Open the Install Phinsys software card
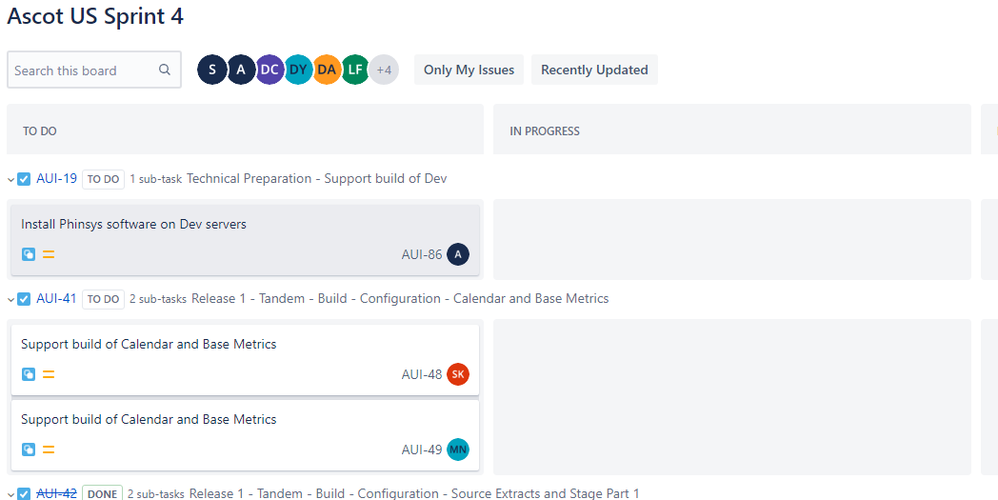This screenshot has width=998, height=500. pyautogui.click(x=245, y=240)
